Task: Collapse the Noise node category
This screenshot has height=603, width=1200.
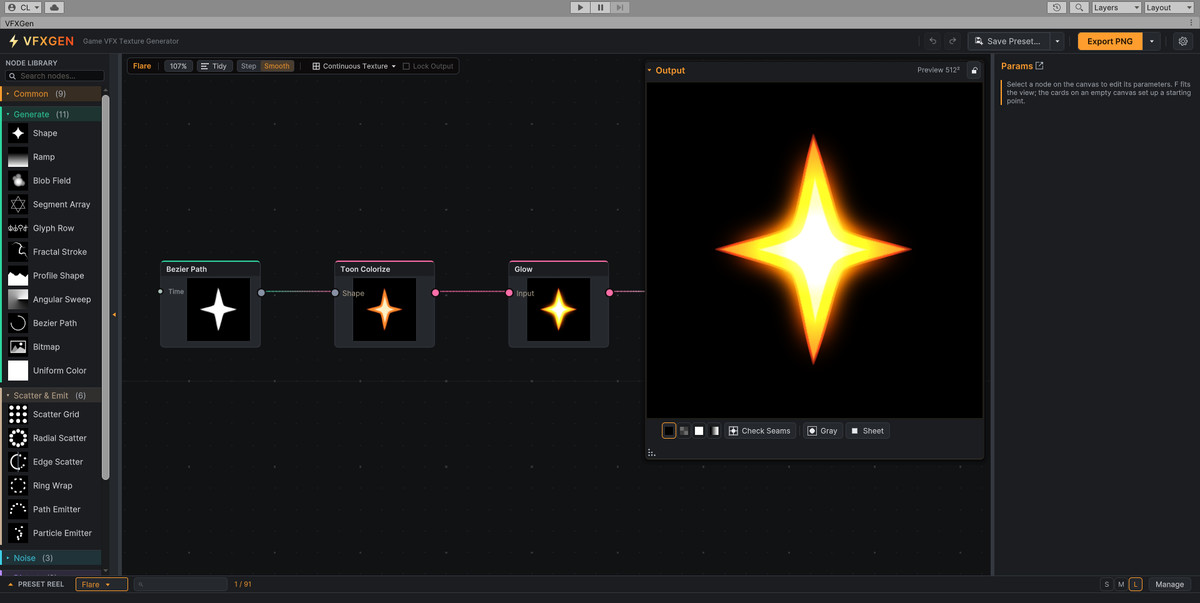Action: tap(52, 558)
